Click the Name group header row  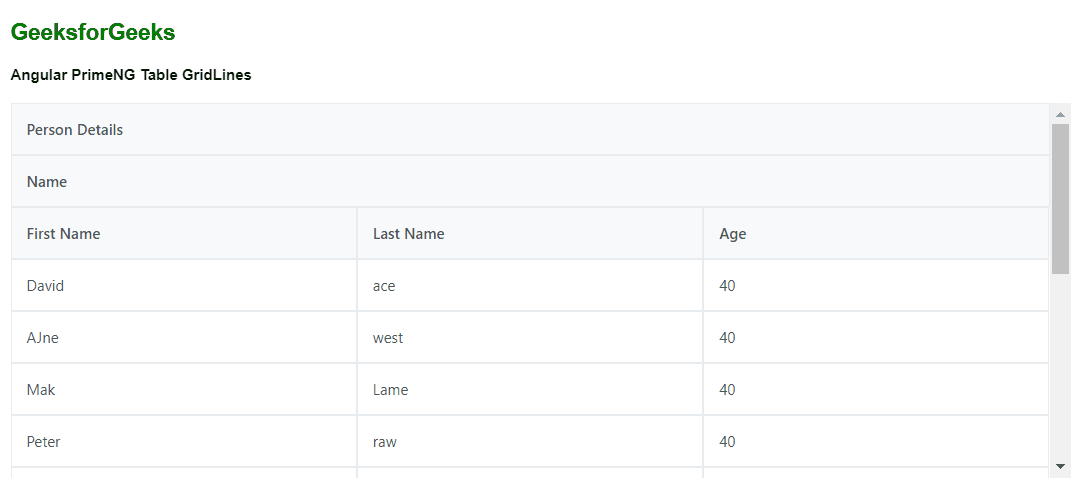(47, 182)
